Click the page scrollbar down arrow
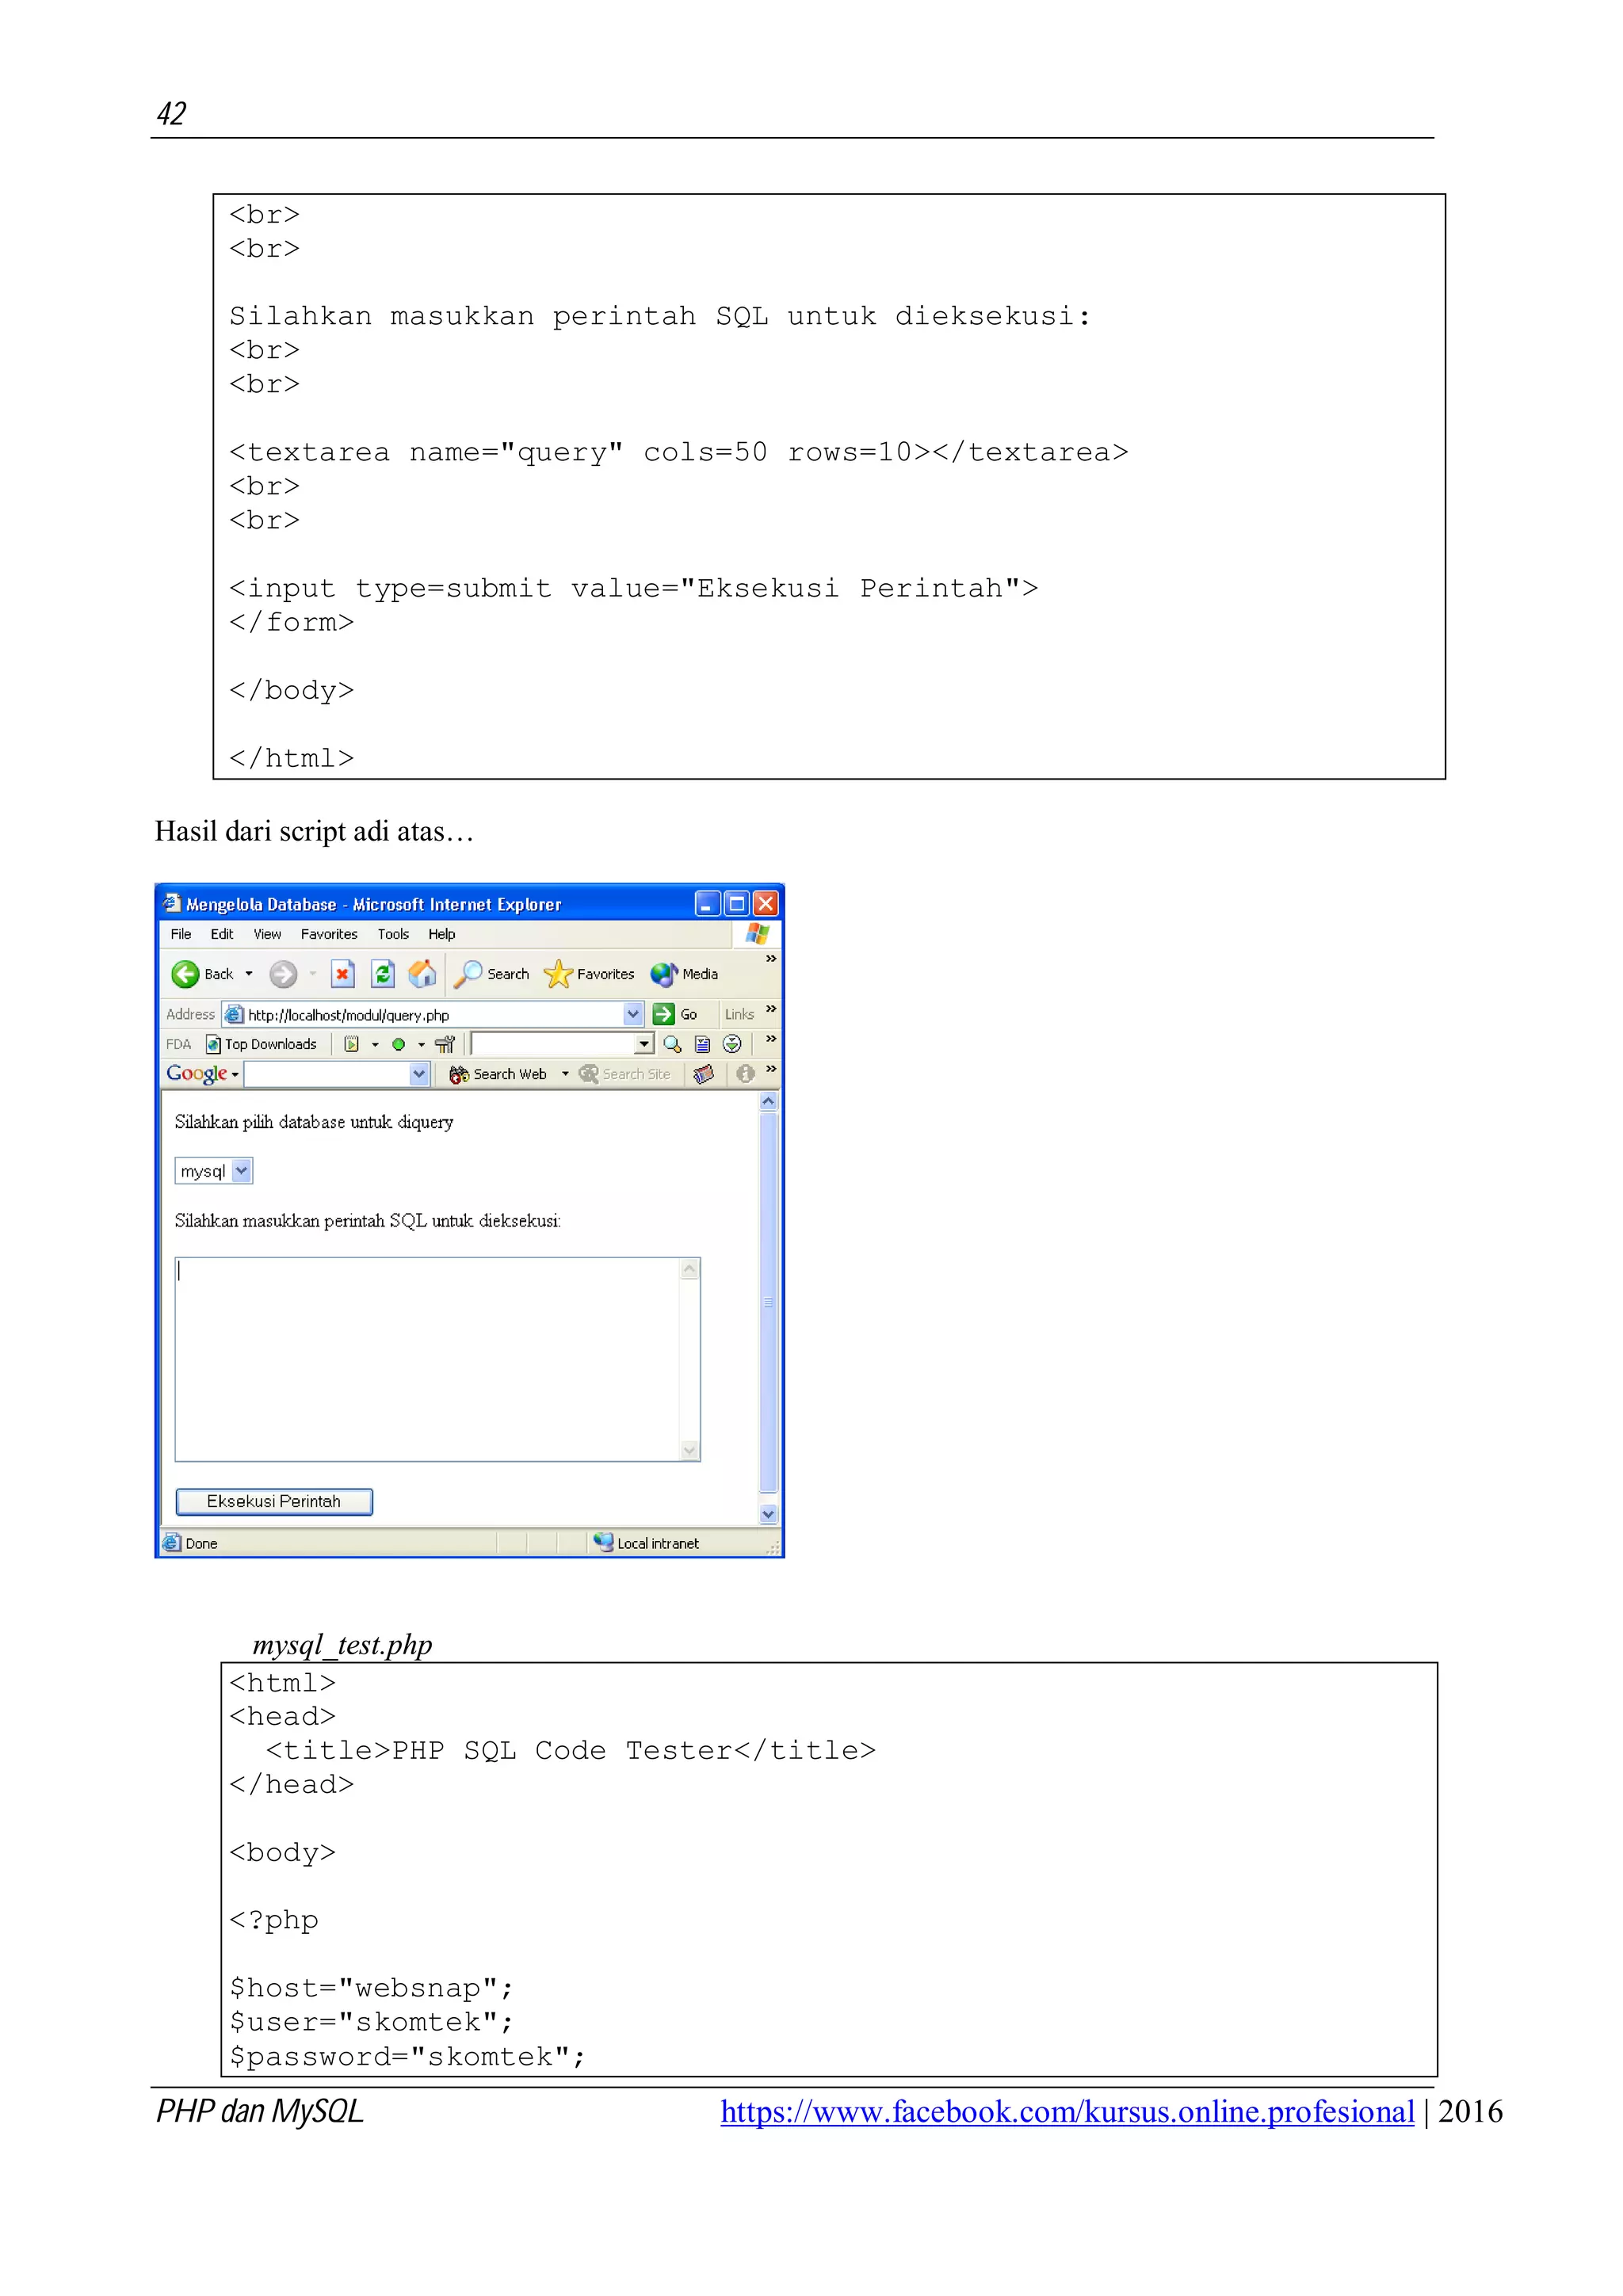 point(768,1514)
